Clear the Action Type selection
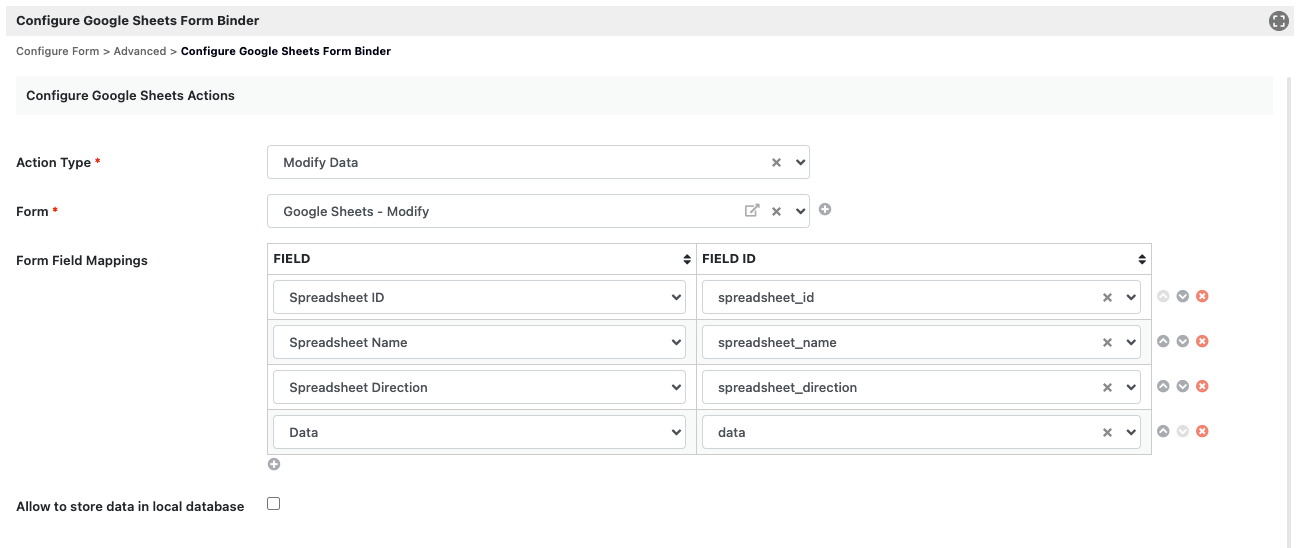The width and height of the screenshot is (1301, 548). click(776, 163)
